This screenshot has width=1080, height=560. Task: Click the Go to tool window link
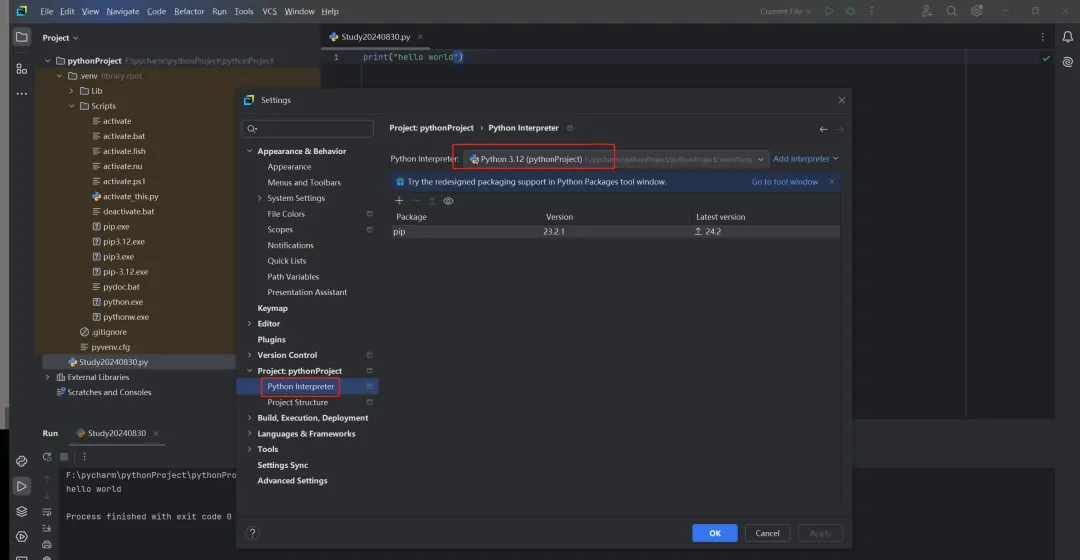pos(785,182)
